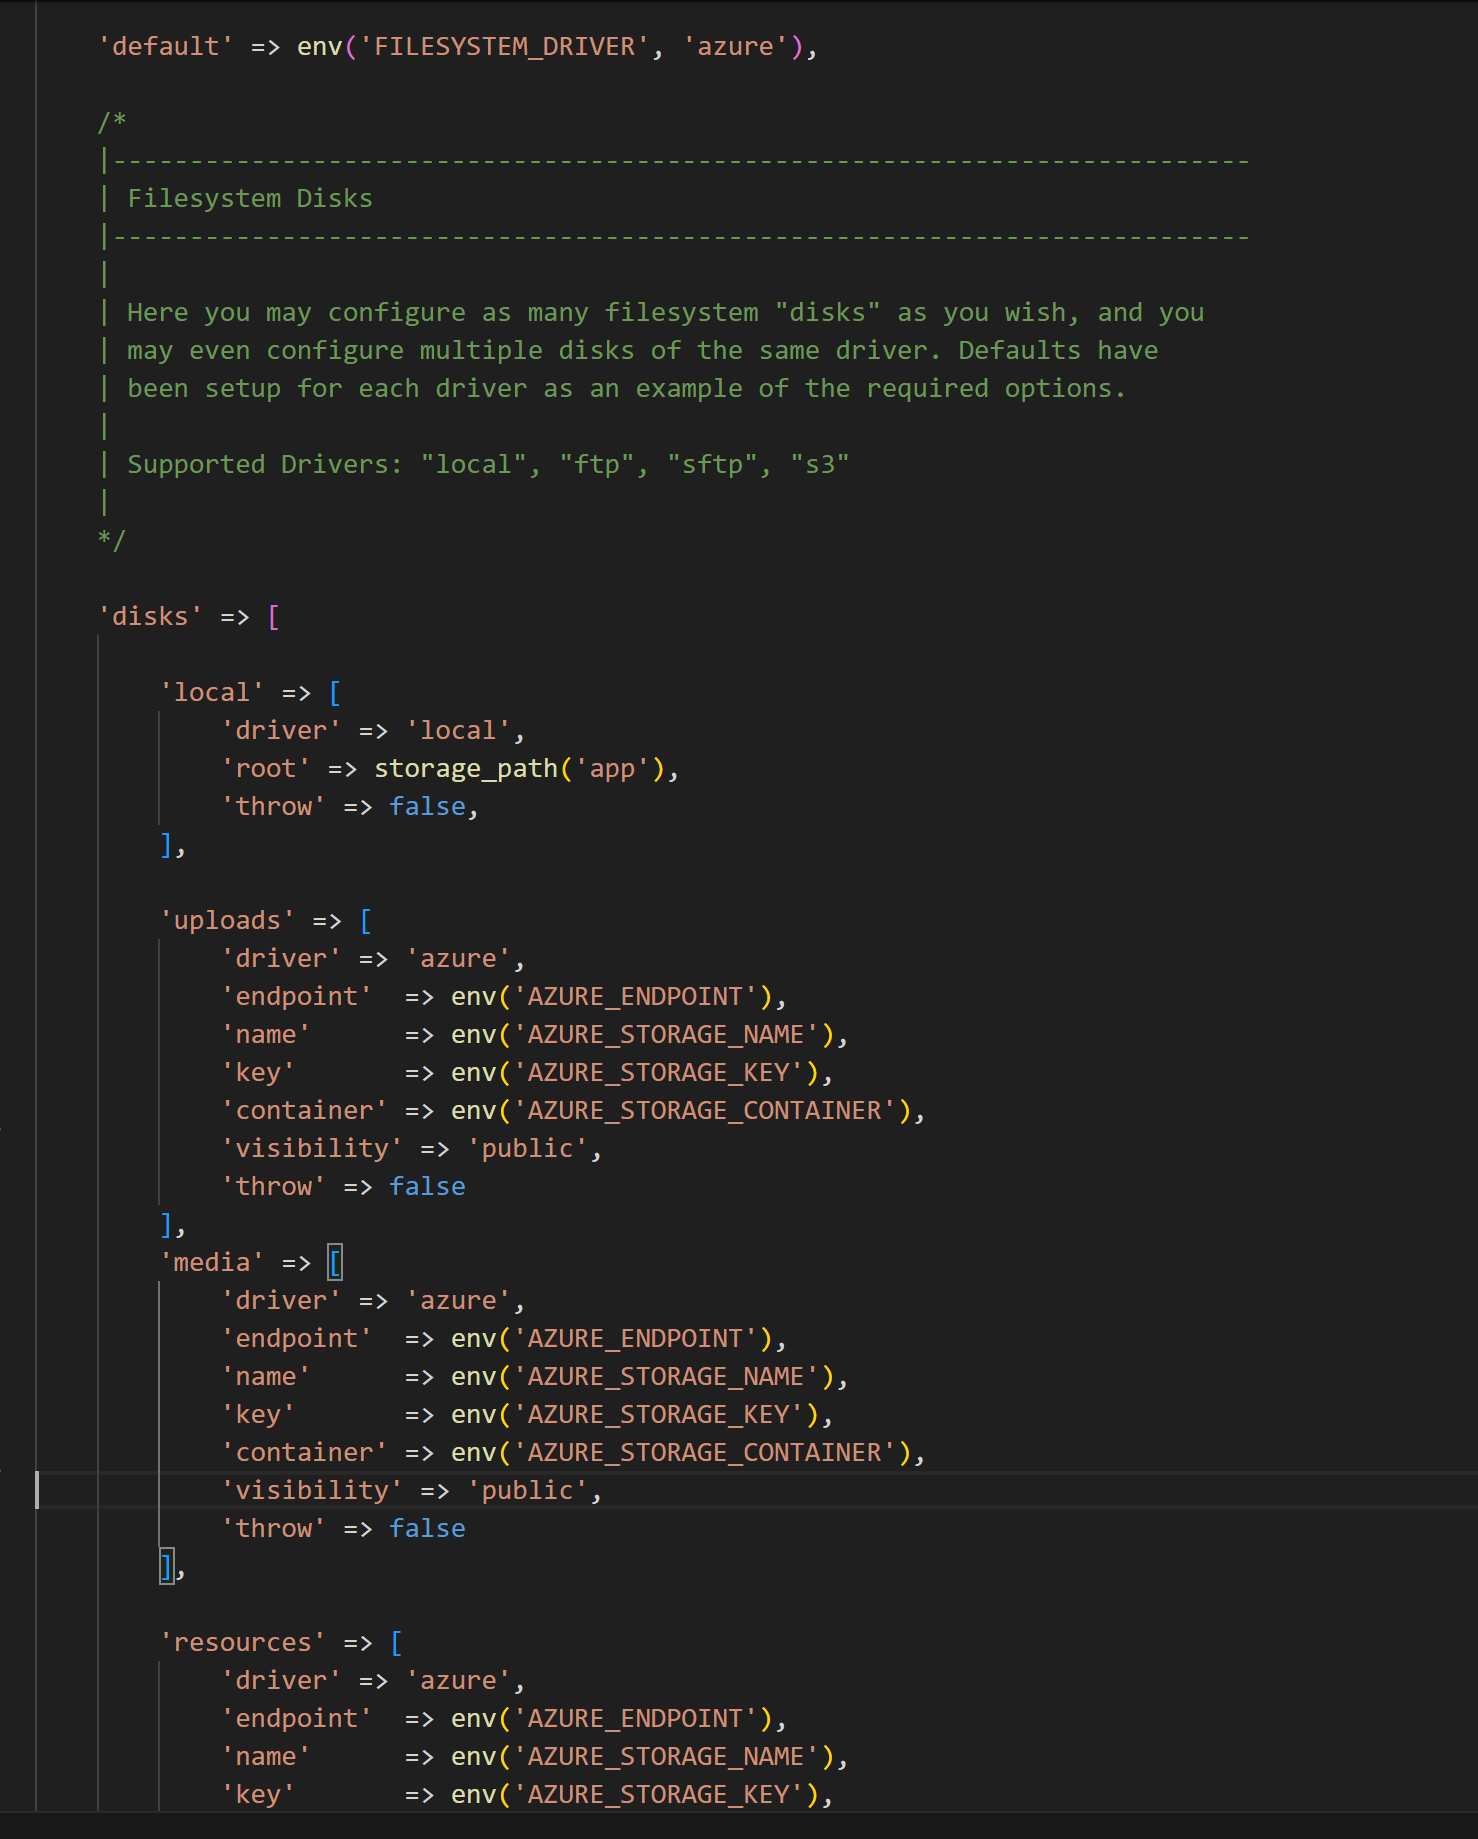Image resolution: width=1478 pixels, height=1839 pixels.
Task: Click the highlighted opening bracket after 'media'
Action: (335, 1263)
